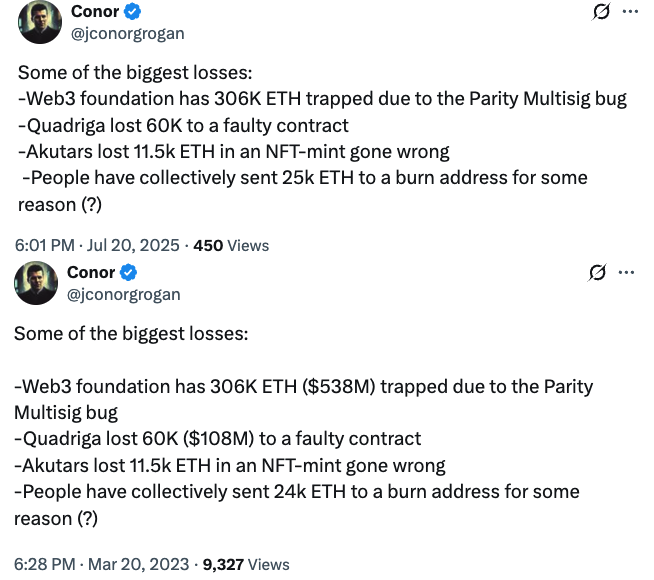Open the more options menu on the 2023 tweet
654x580 pixels.
tap(627, 273)
